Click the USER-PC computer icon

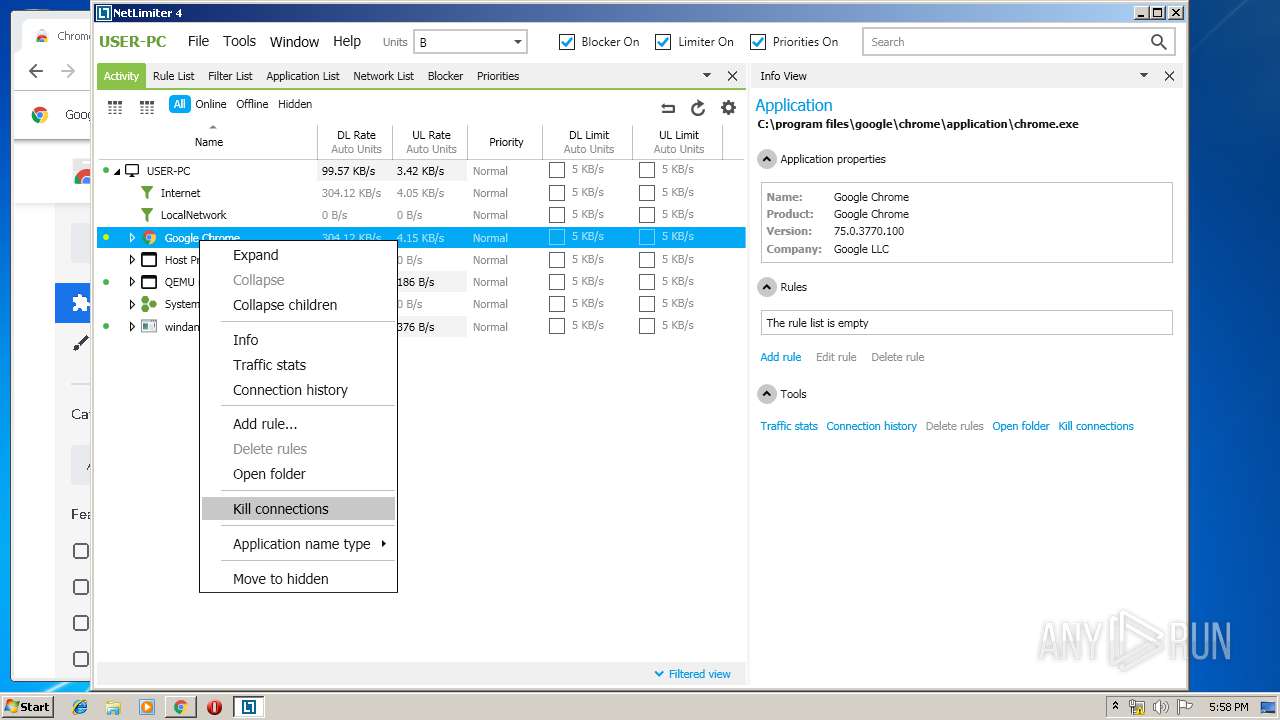pos(132,171)
